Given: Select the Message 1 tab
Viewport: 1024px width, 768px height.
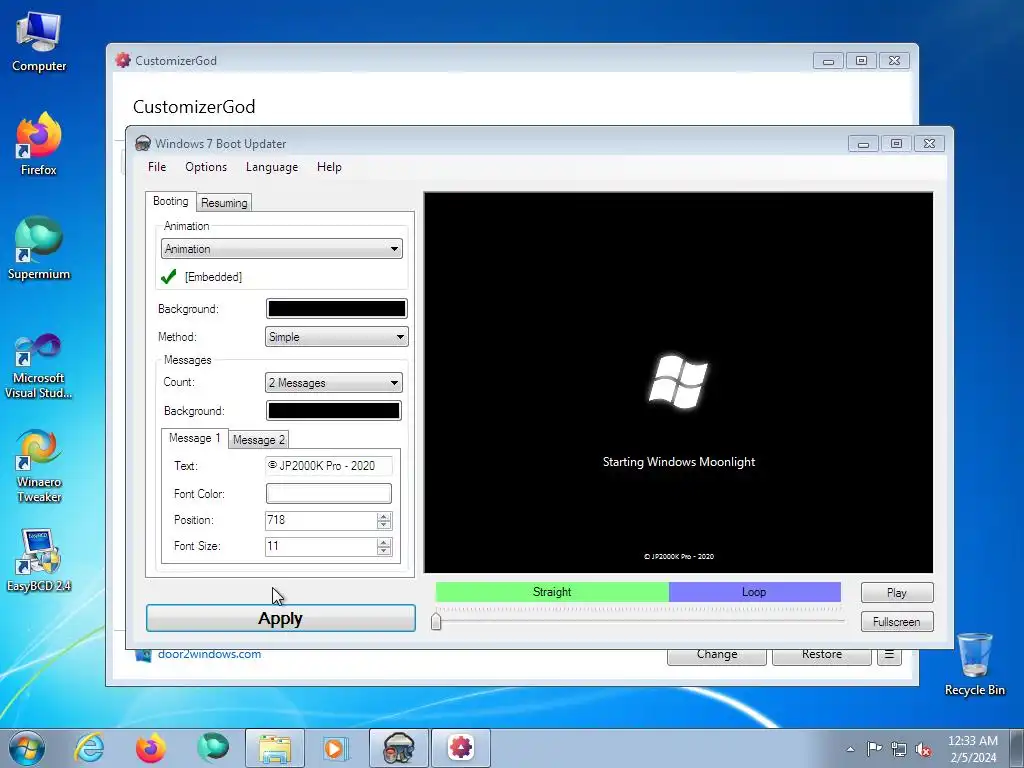Looking at the screenshot, I should [195, 438].
